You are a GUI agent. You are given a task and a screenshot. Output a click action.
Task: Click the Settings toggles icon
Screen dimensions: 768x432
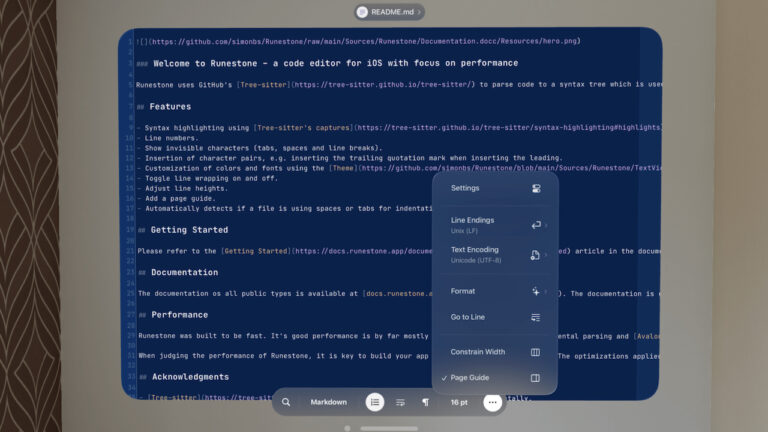click(x=536, y=188)
